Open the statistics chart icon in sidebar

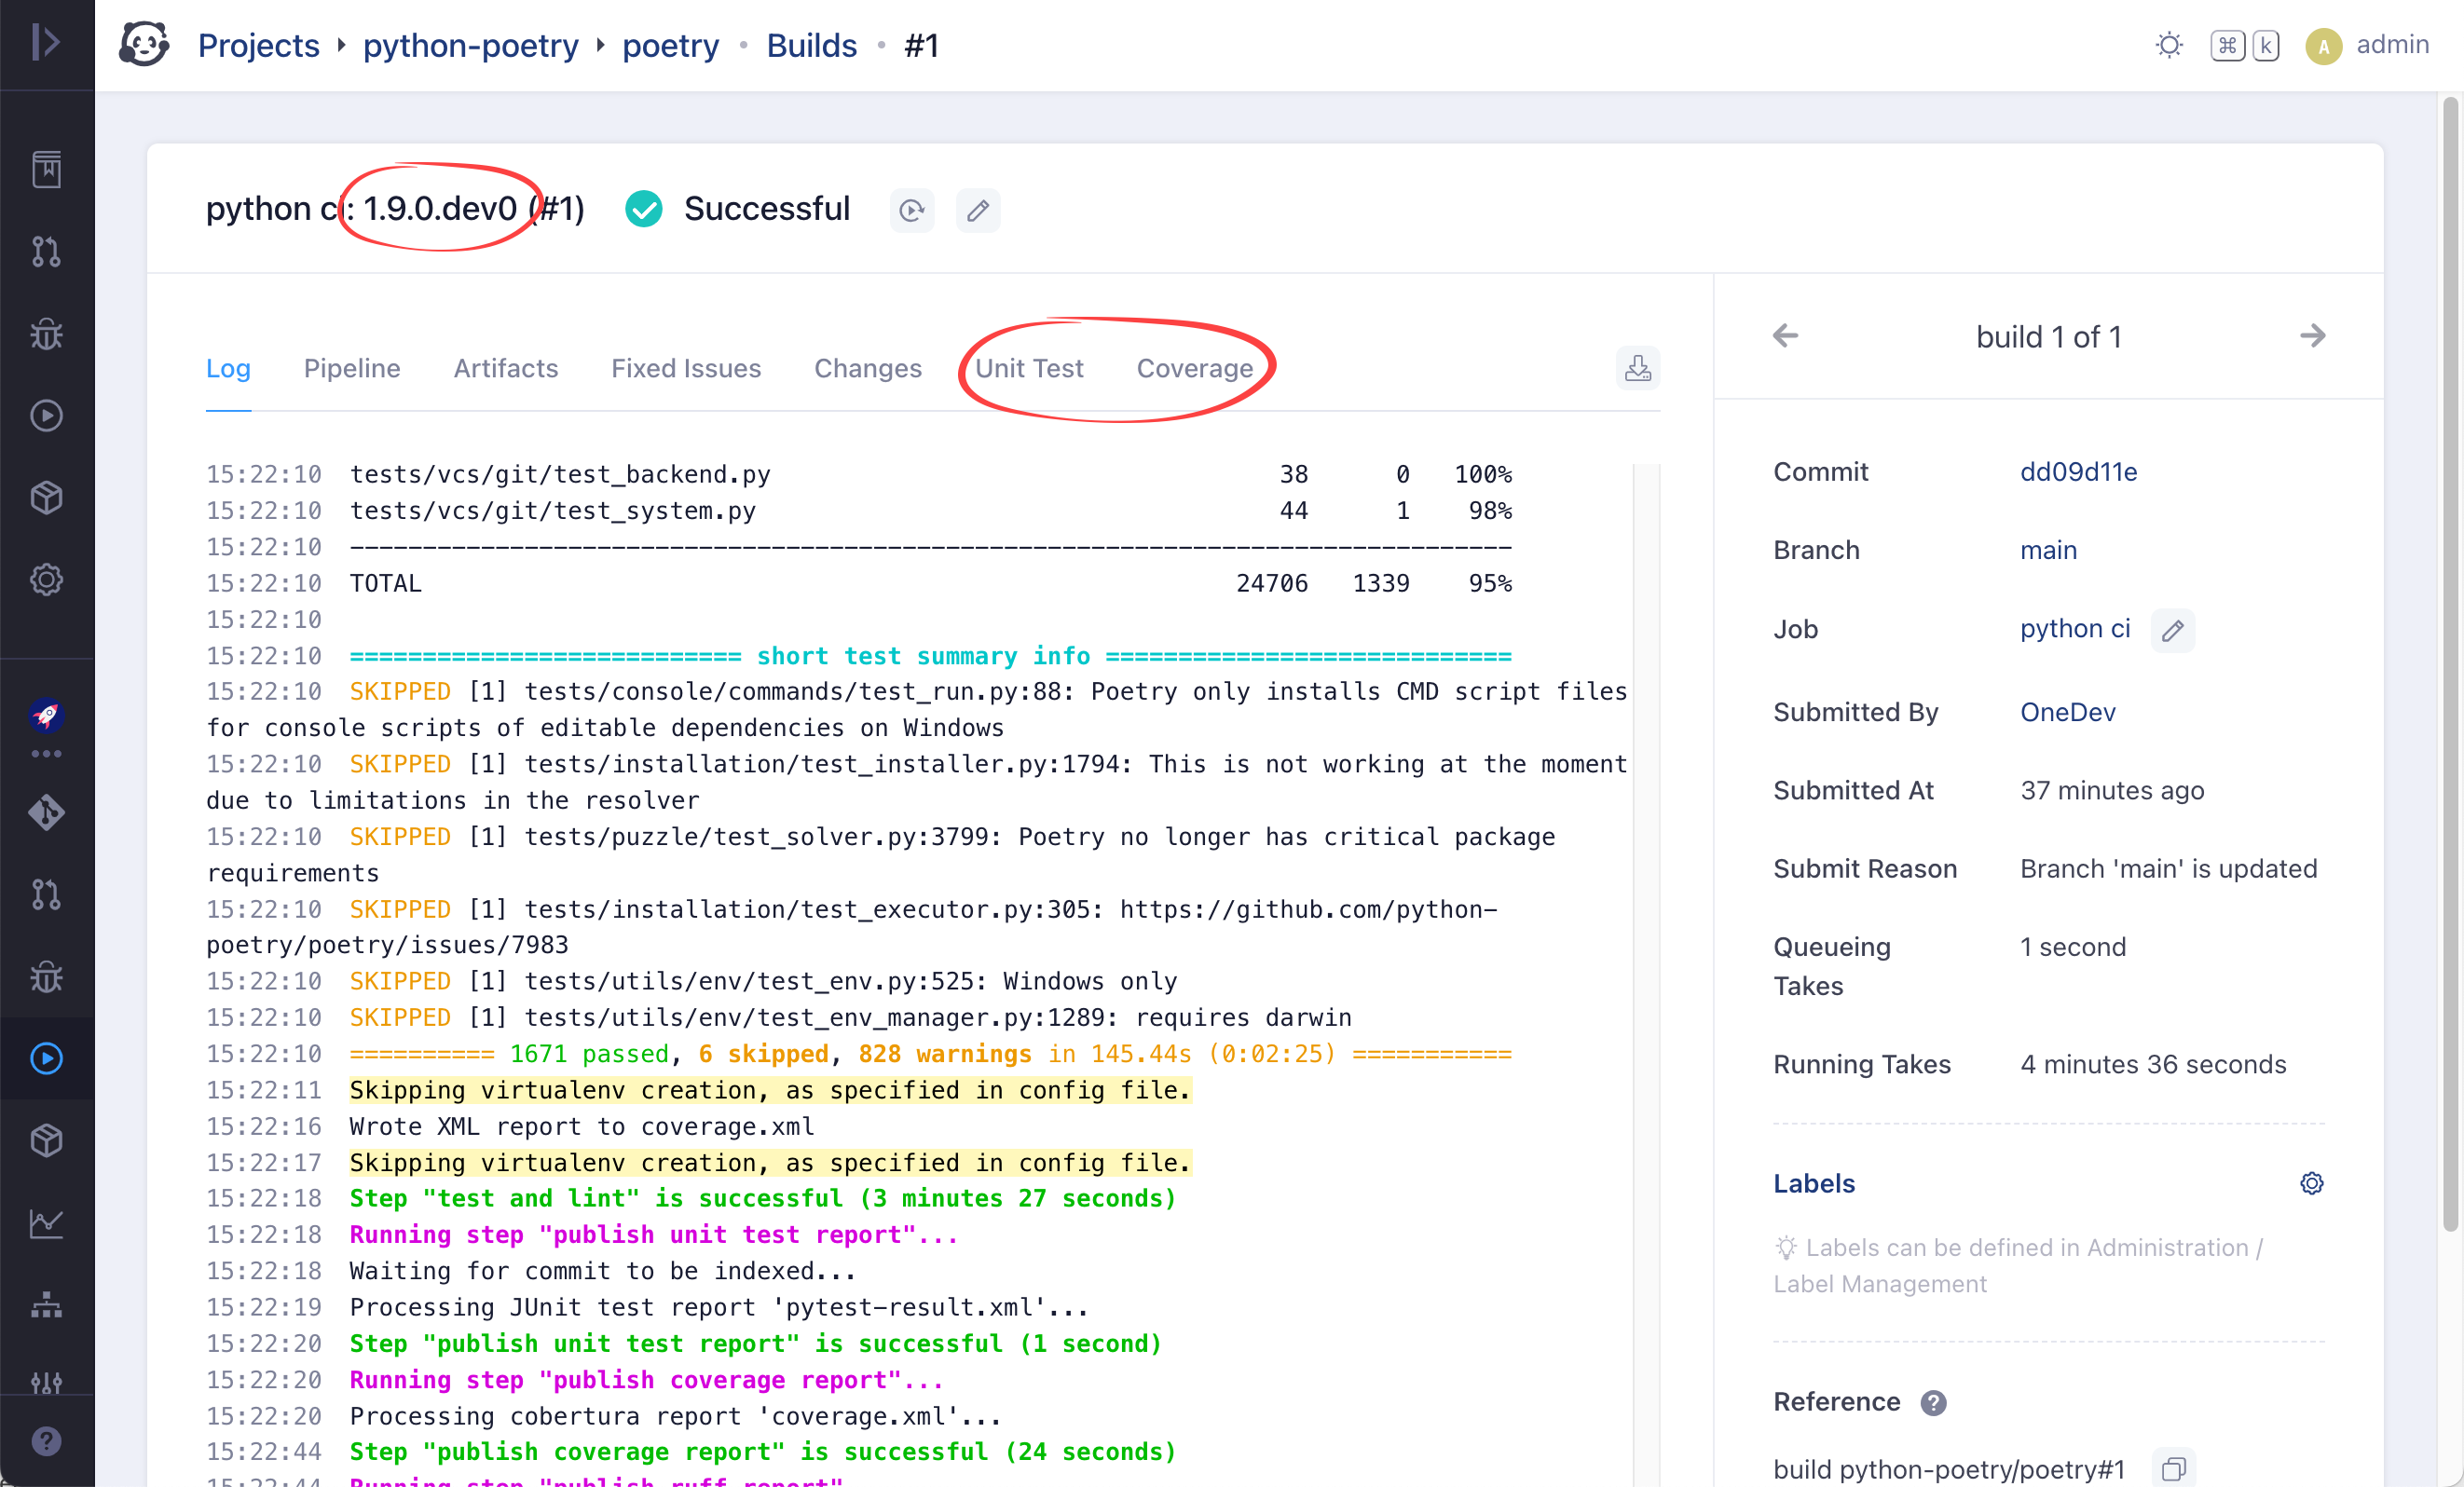pos(46,1222)
